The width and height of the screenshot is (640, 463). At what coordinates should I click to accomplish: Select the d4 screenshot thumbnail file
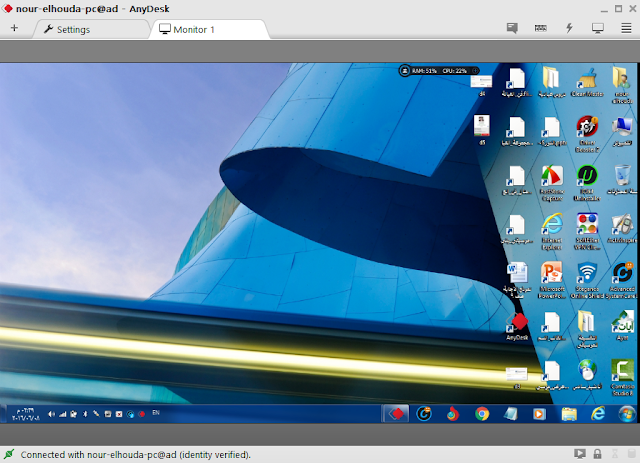[482, 85]
